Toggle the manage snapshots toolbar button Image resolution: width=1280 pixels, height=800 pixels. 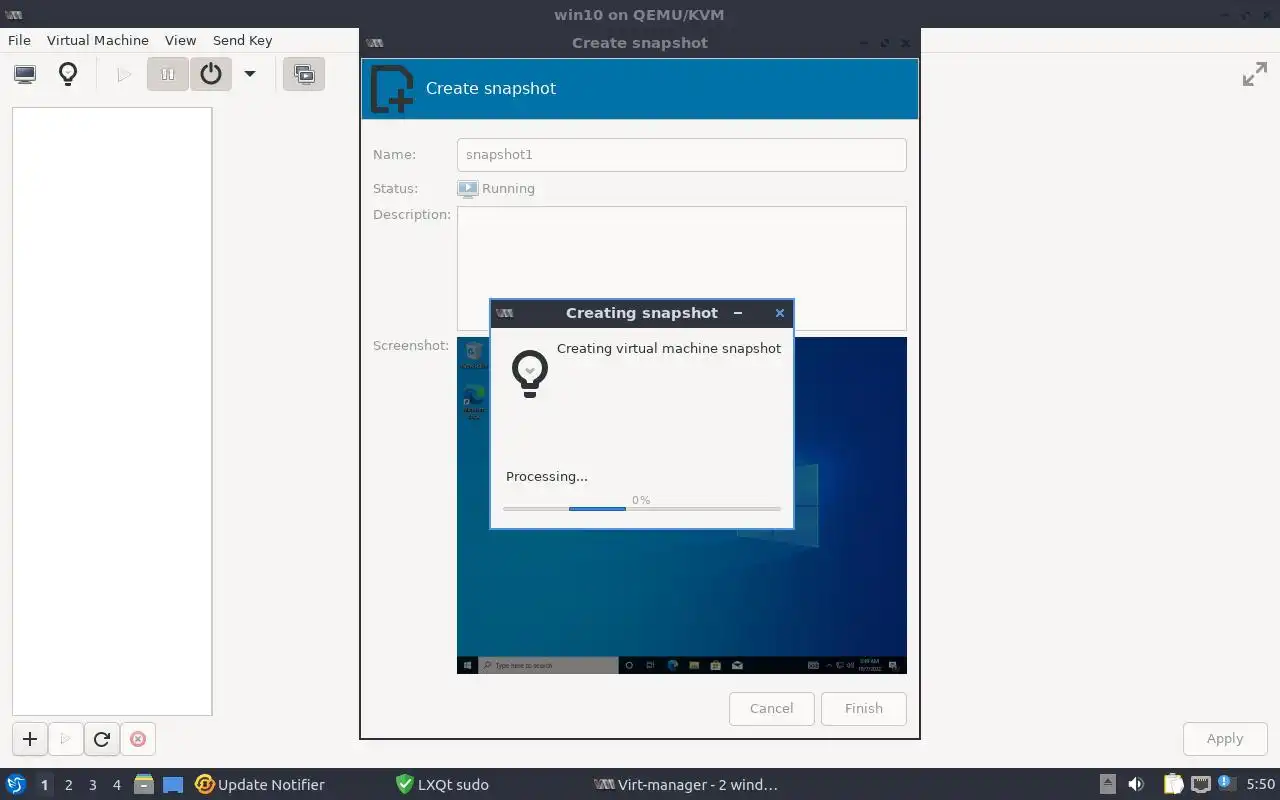(304, 74)
